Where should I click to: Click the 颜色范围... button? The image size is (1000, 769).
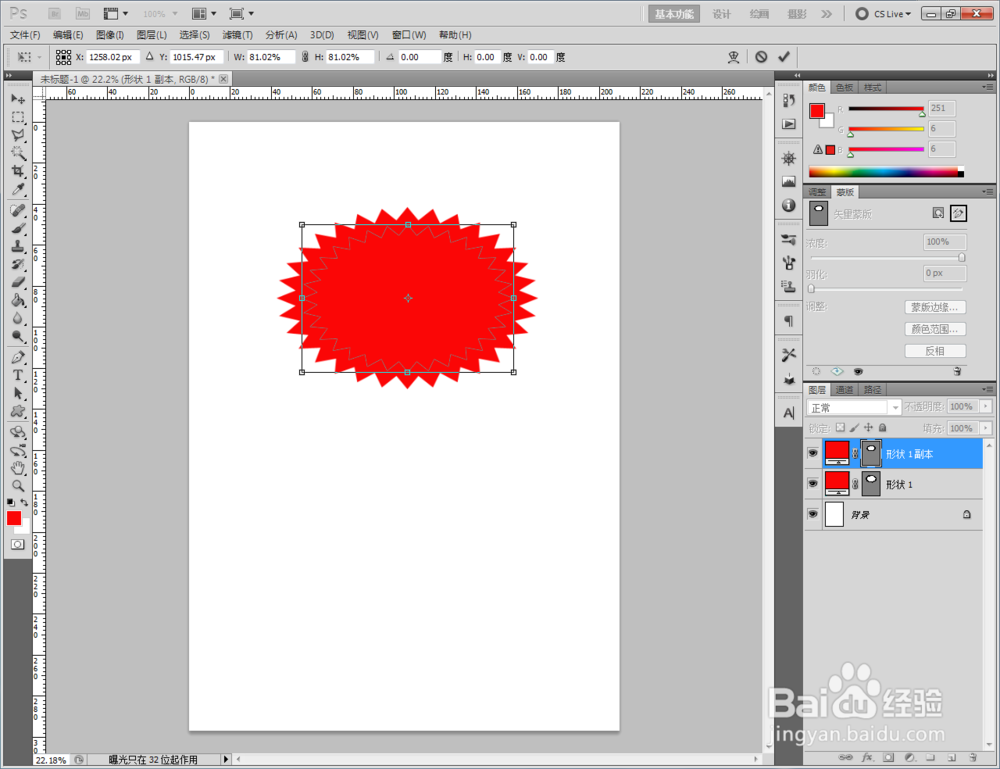935,329
